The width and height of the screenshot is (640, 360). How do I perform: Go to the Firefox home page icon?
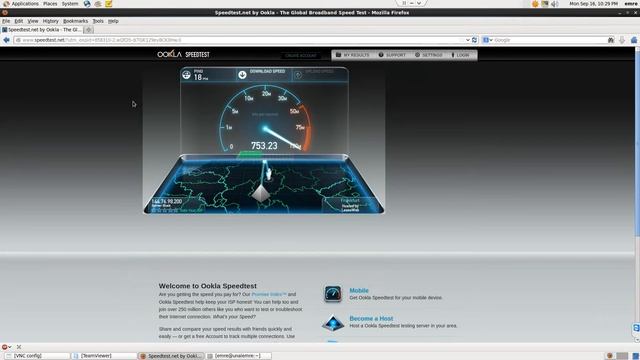pyautogui.click(x=634, y=40)
